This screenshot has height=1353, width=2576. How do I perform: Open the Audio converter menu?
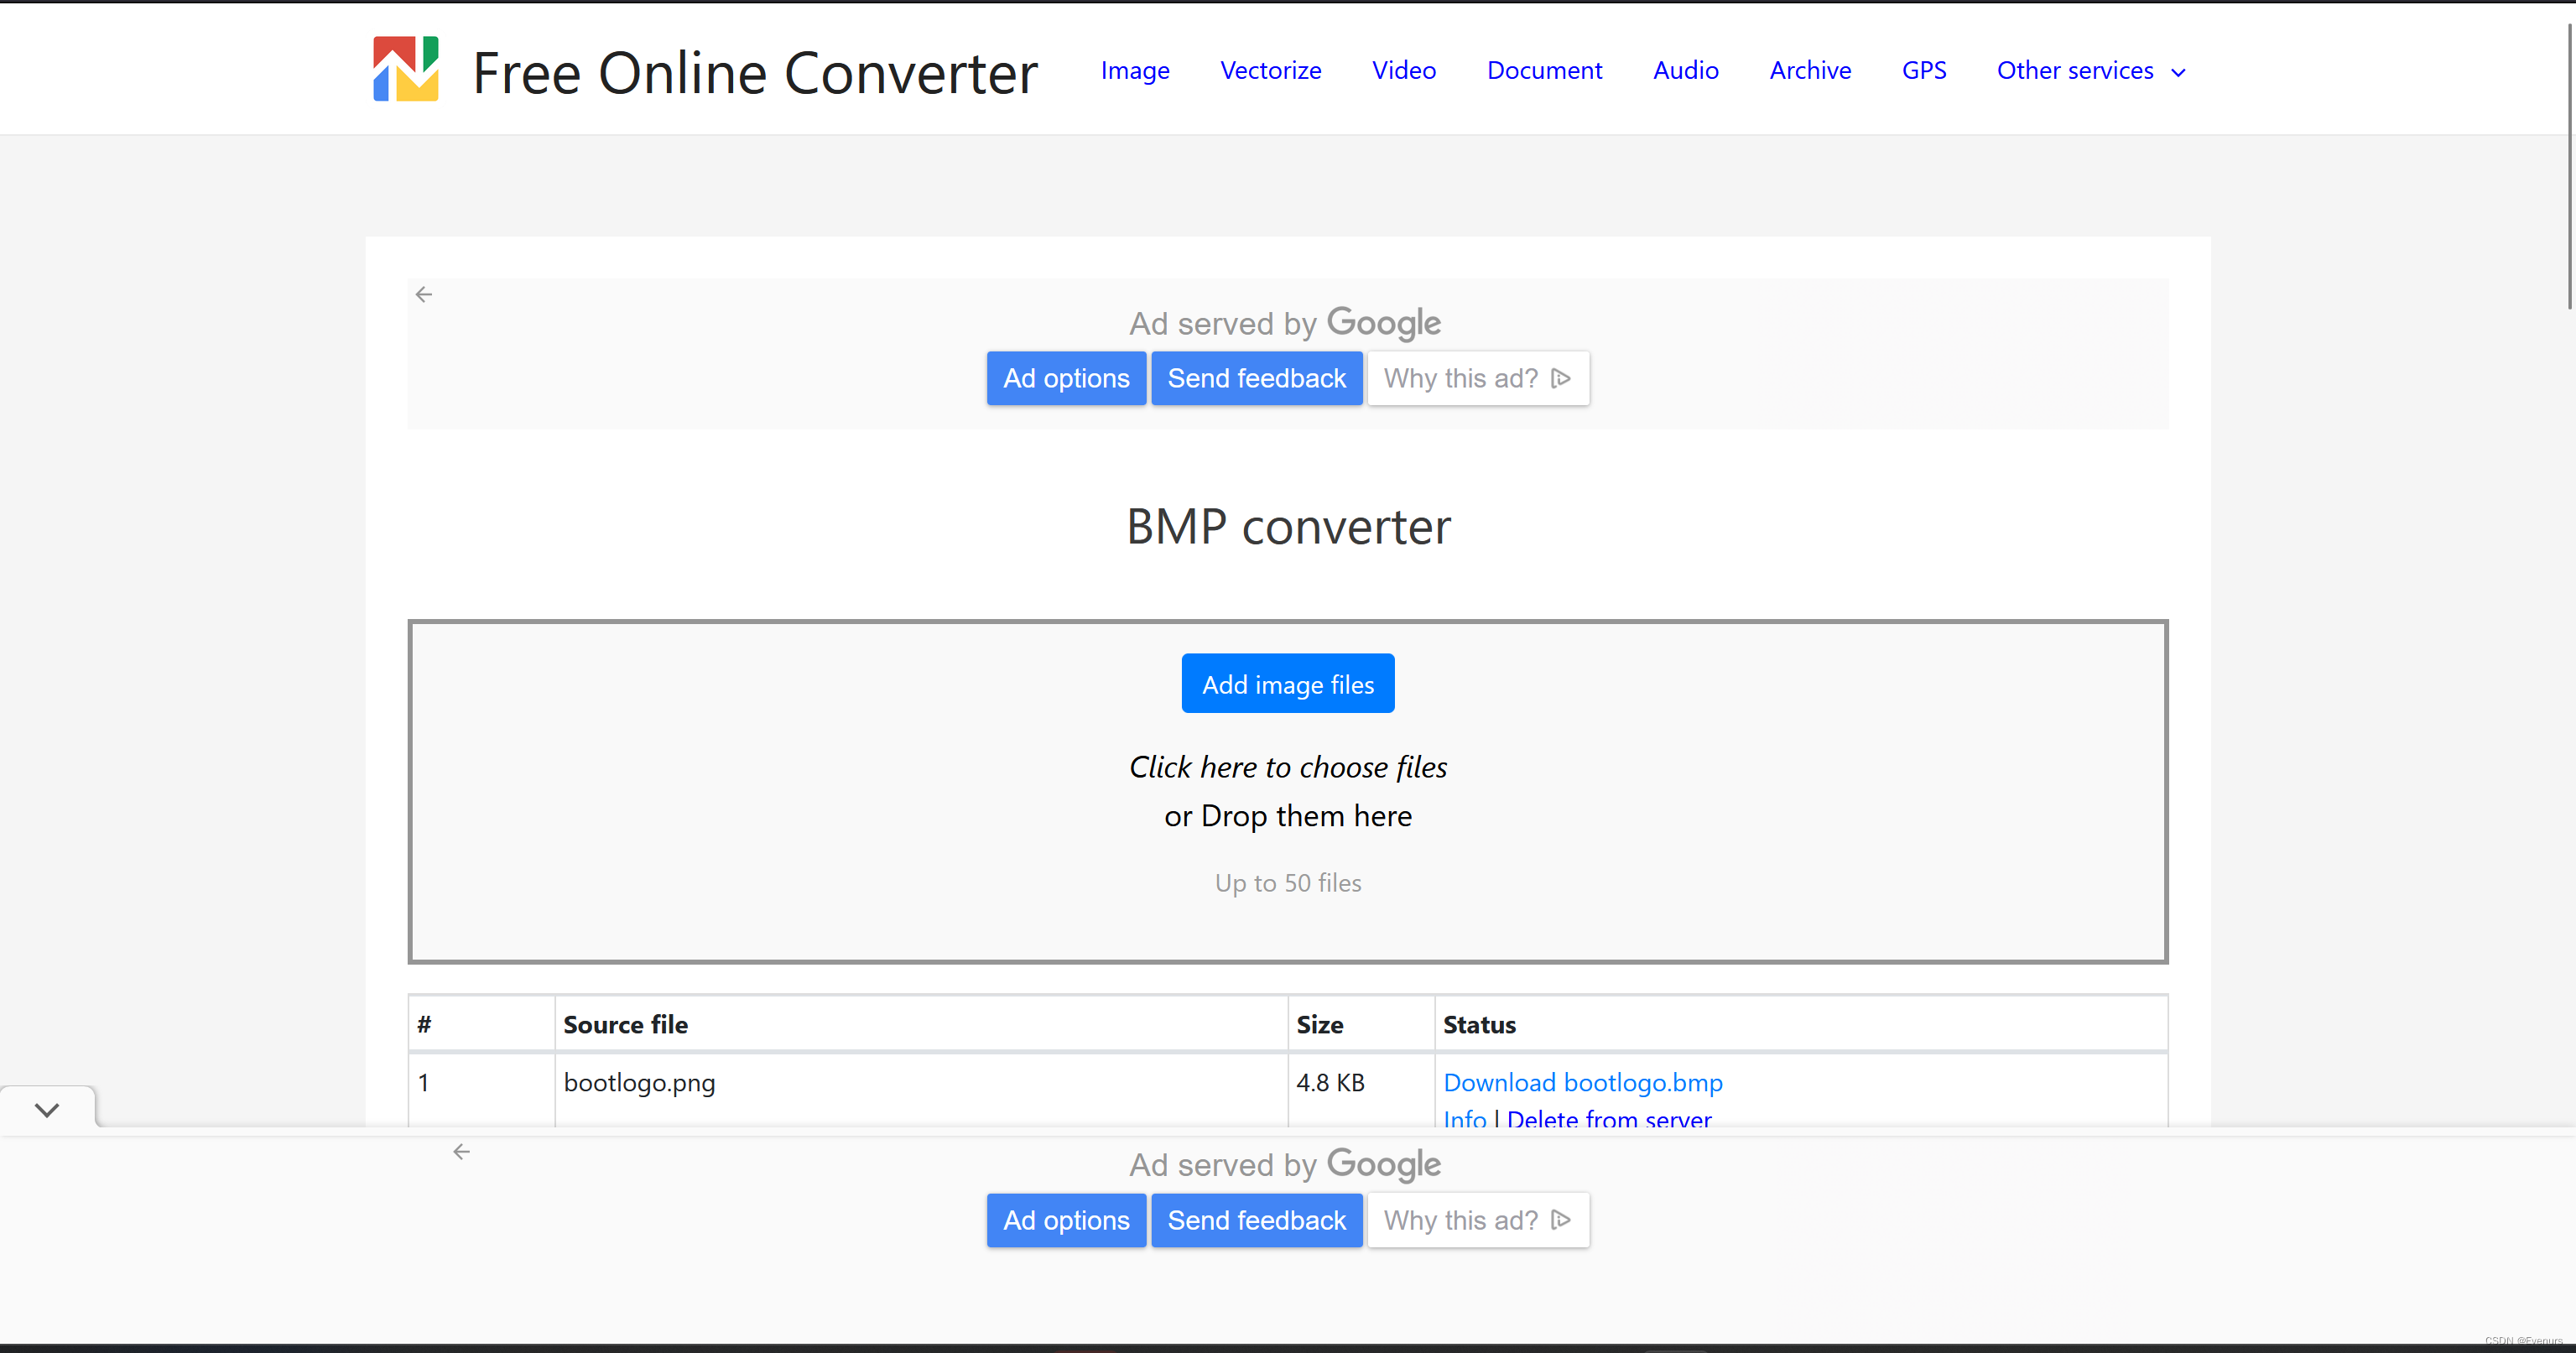pos(1685,71)
